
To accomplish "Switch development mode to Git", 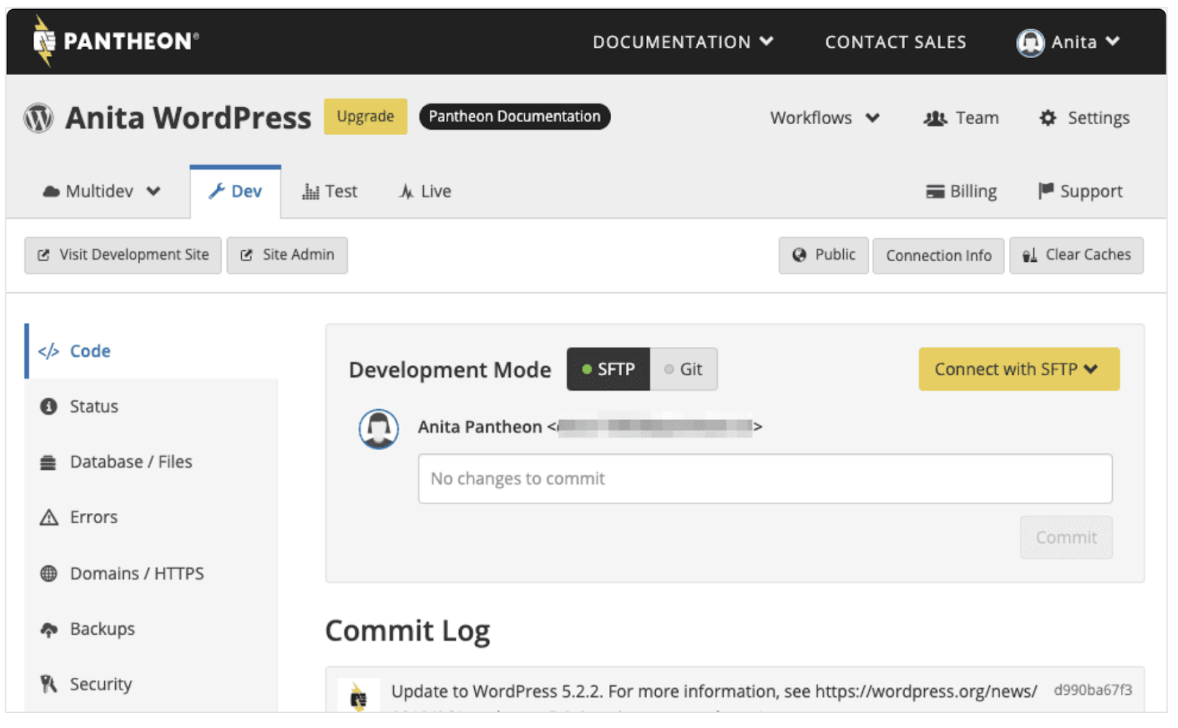I will 684,369.
